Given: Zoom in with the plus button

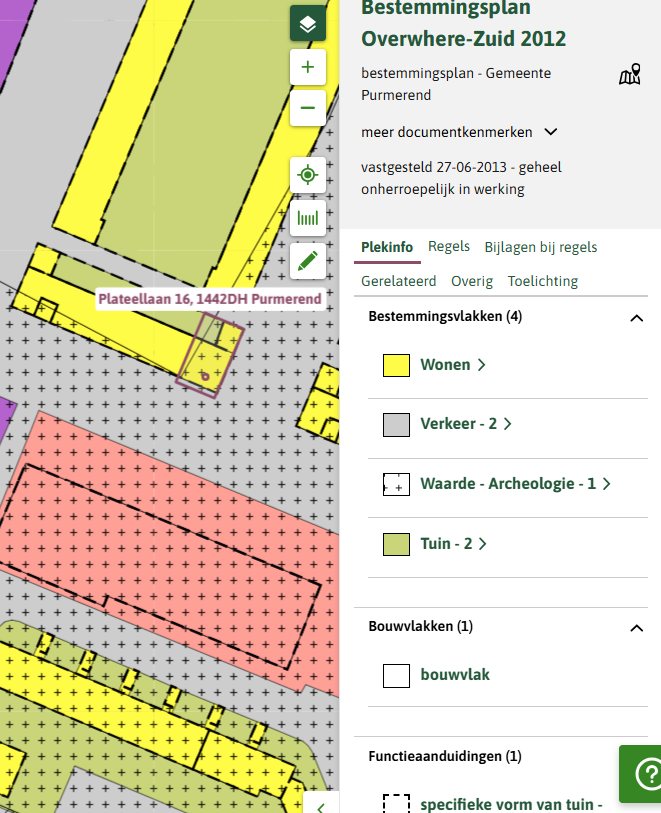Looking at the screenshot, I should coord(308,67).
